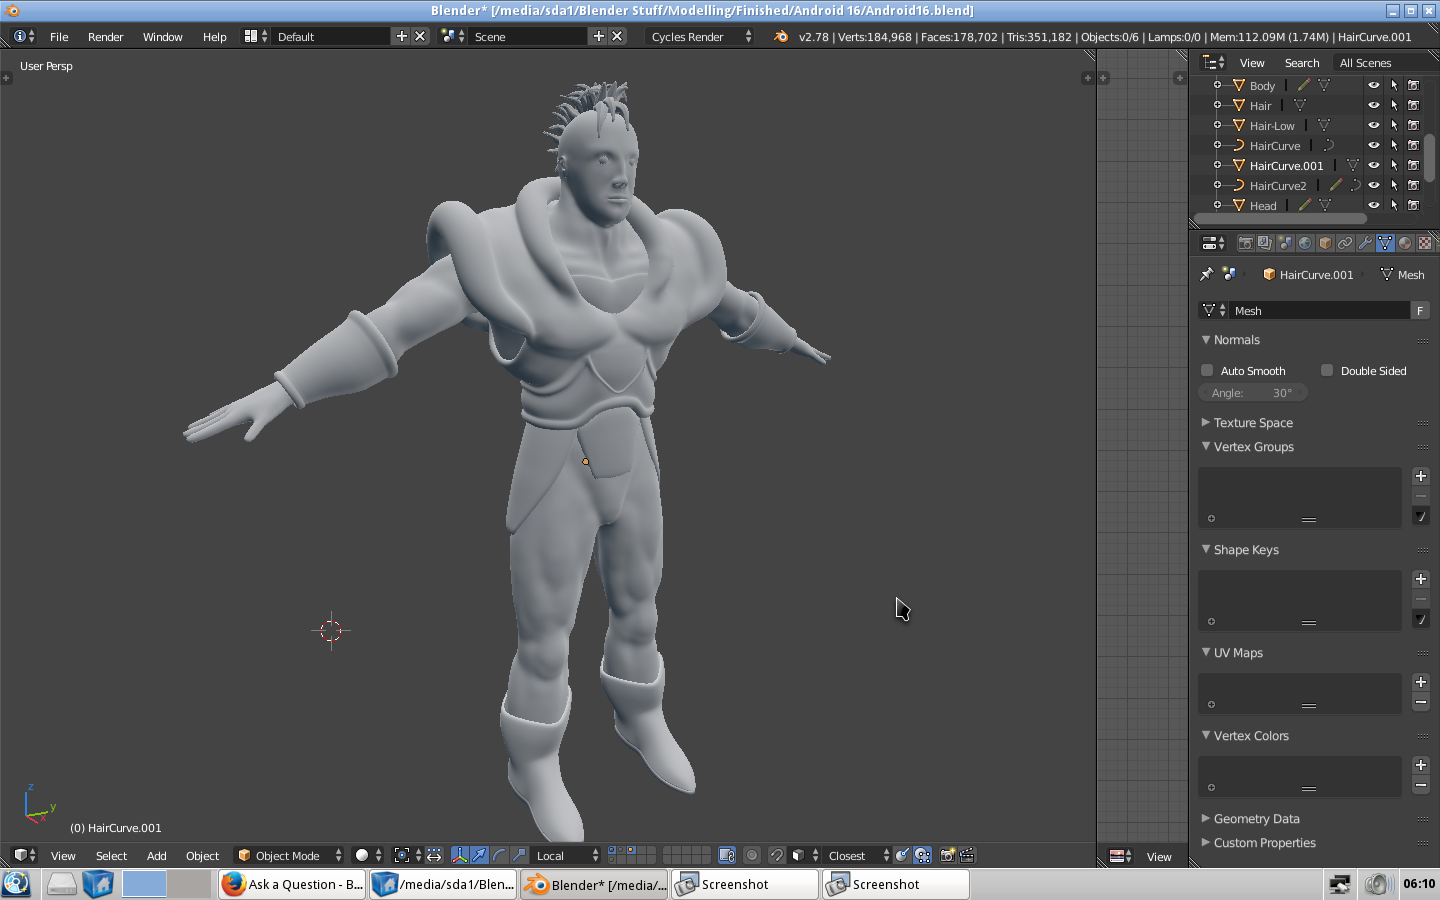The image size is (1440, 900).
Task: Open the Render properties tab (camera icon)
Action: 1245,243
